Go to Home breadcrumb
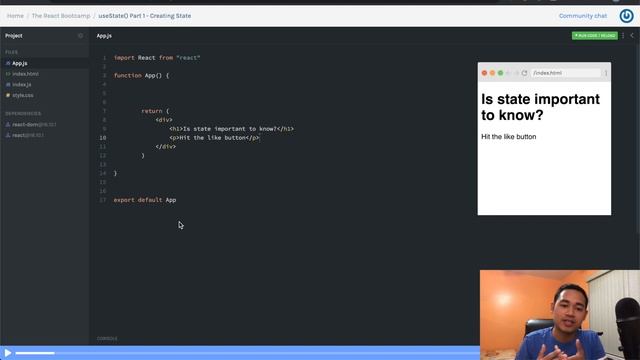Screen dimensions: 640x360 coord(15,16)
